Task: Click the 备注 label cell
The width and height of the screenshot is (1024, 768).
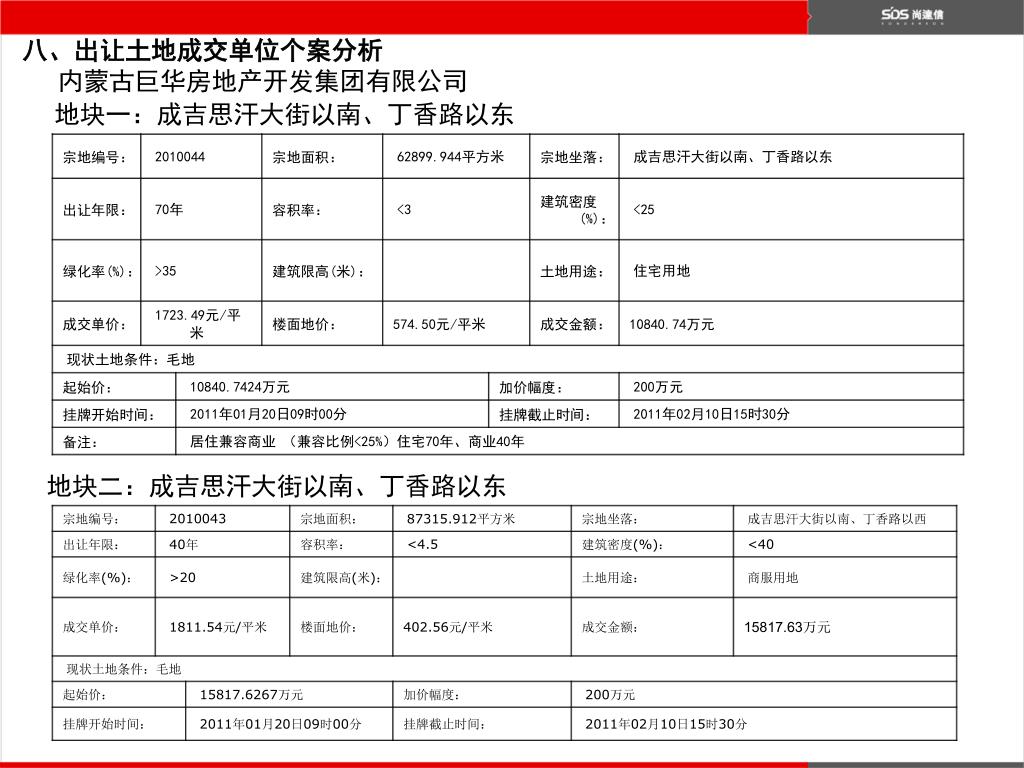Action: (114, 441)
